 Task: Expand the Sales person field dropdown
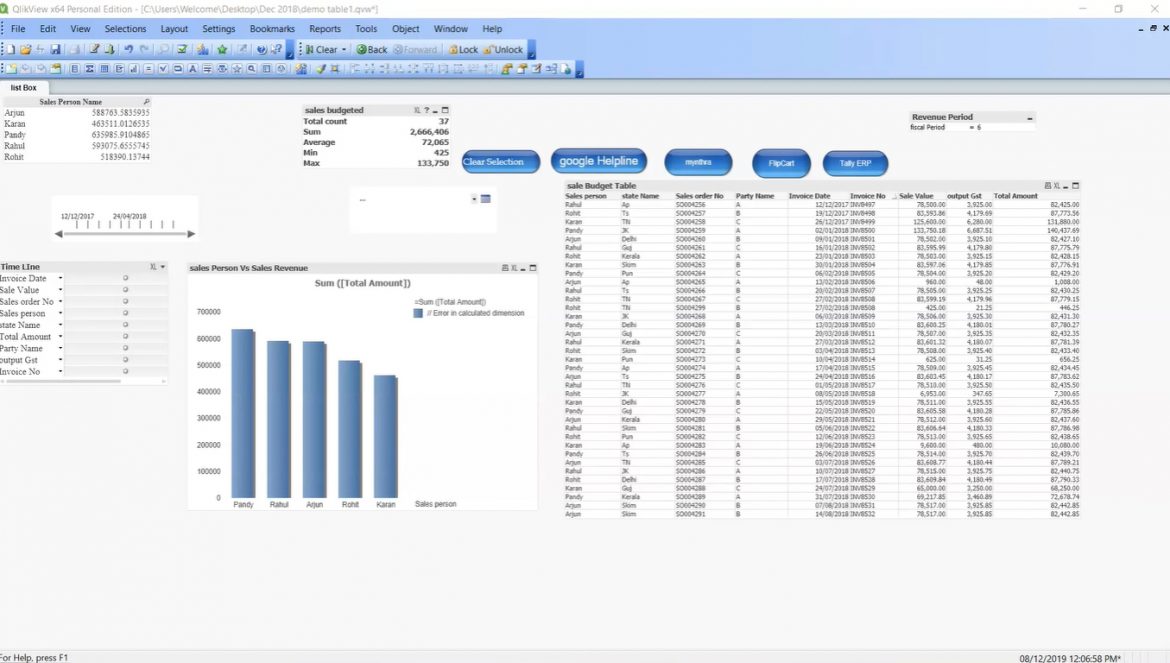click(60, 313)
